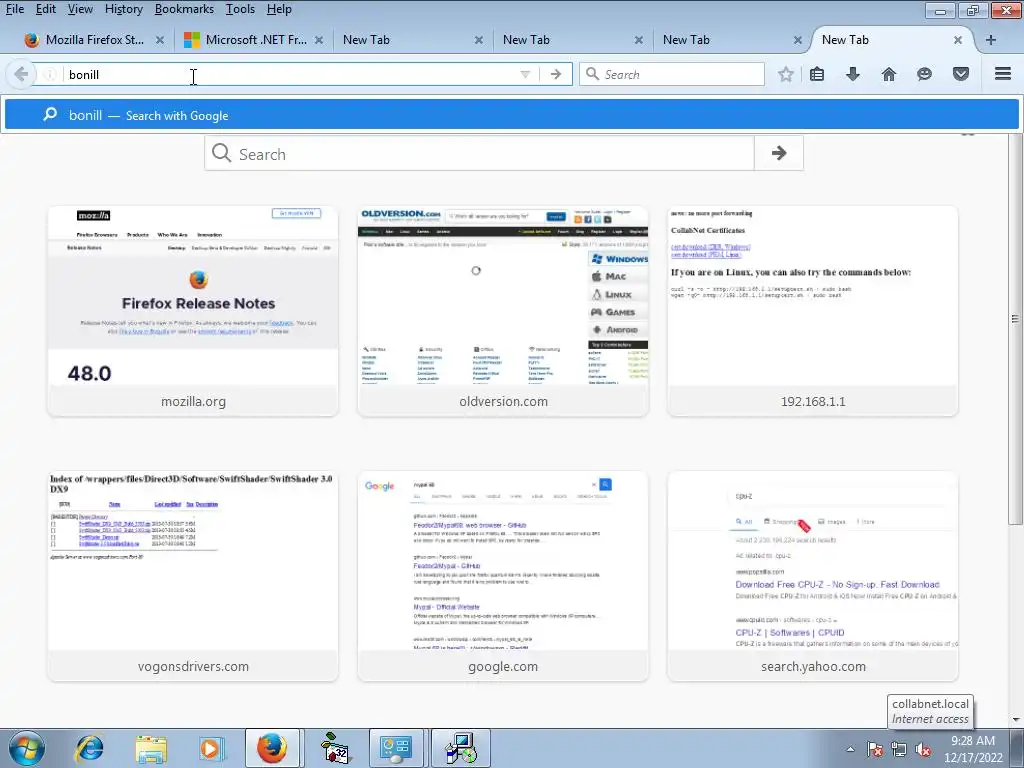Screen dimensions: 1024x768
Task: Open the URL bar history dropdown arrow
Action: 525,74
